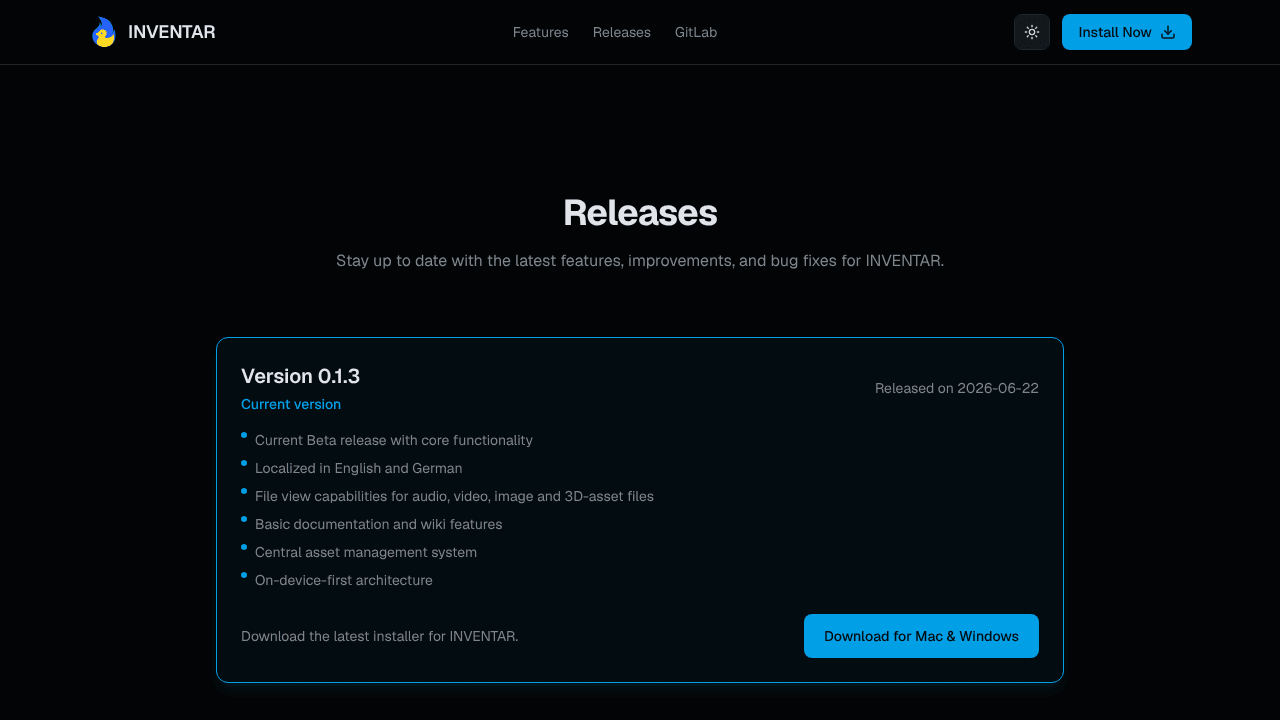Screen dimensions: 1280x720
Task: Click the Current version label
Action: click(291, 404)
